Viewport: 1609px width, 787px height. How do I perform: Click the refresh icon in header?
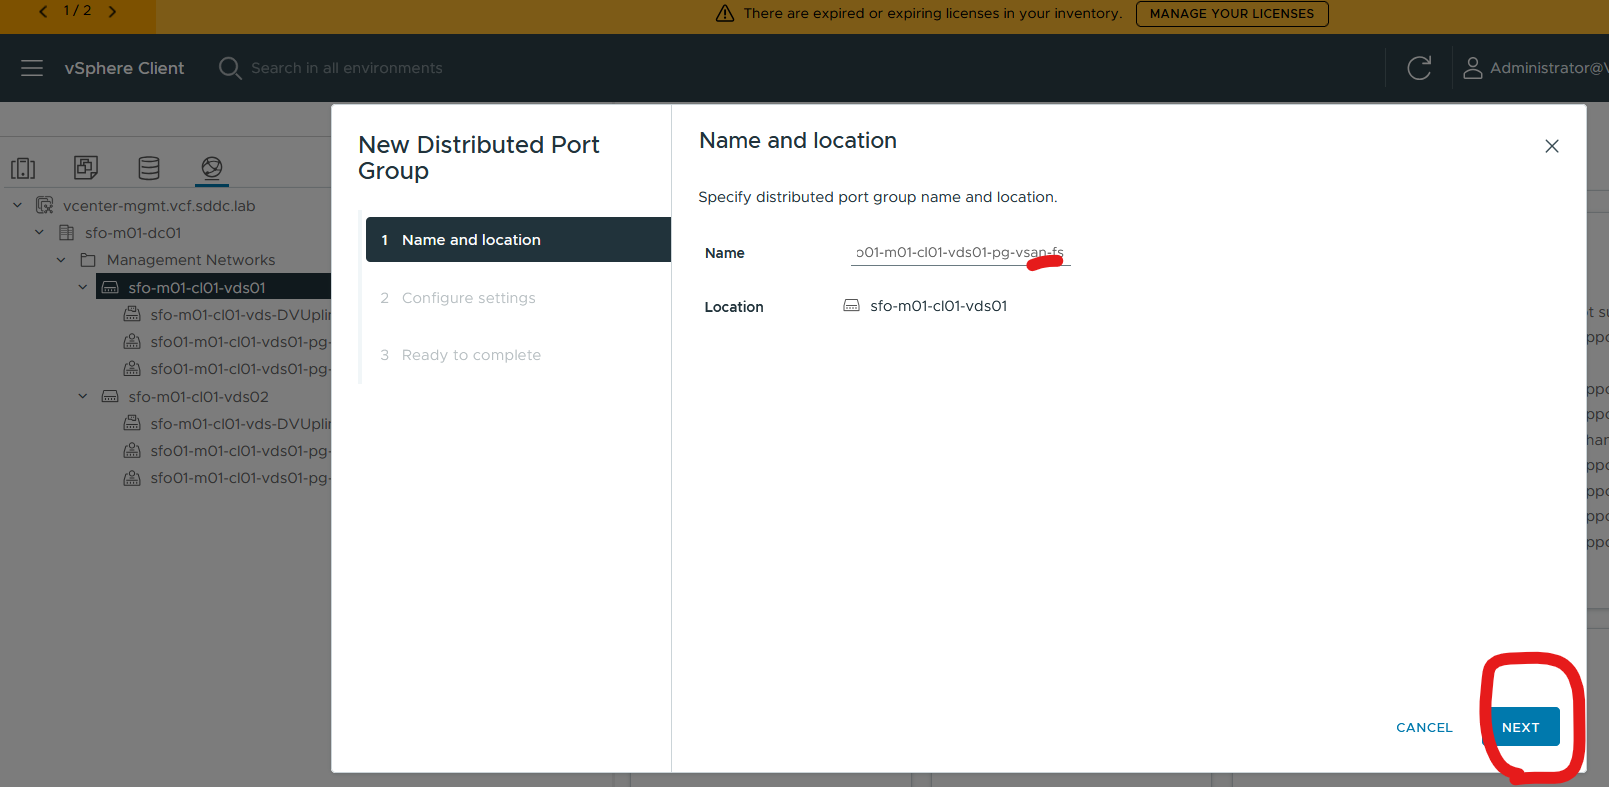[x=1418, y=68]
